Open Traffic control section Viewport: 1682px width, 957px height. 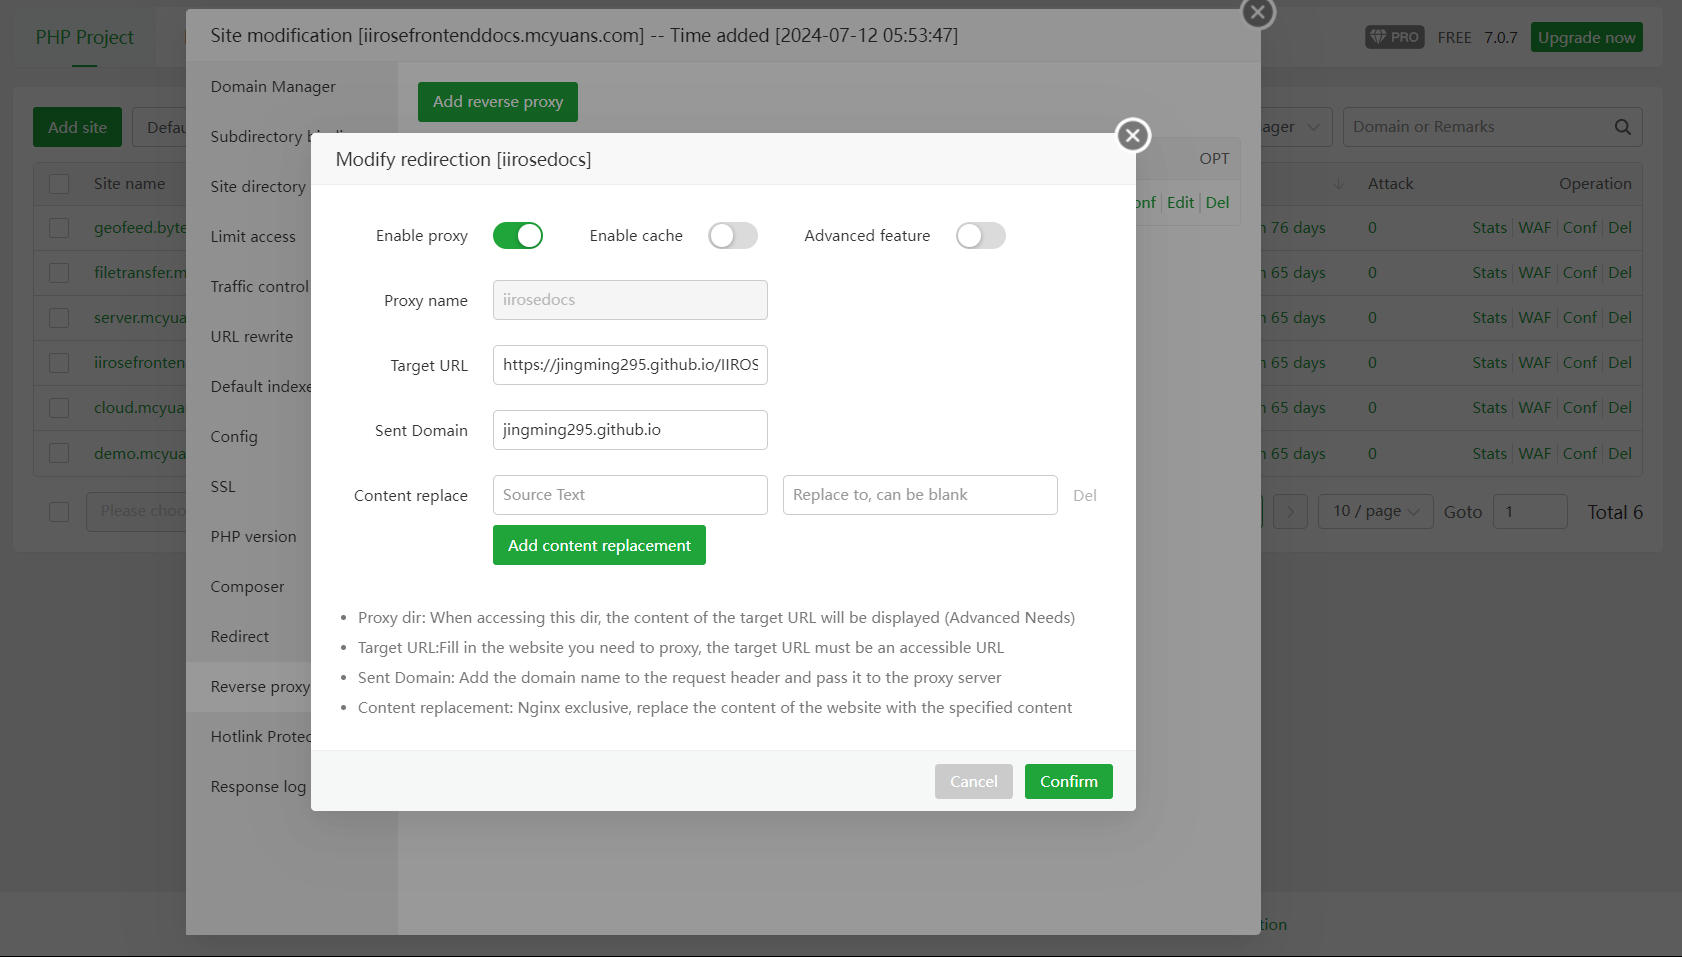point(259,287)
